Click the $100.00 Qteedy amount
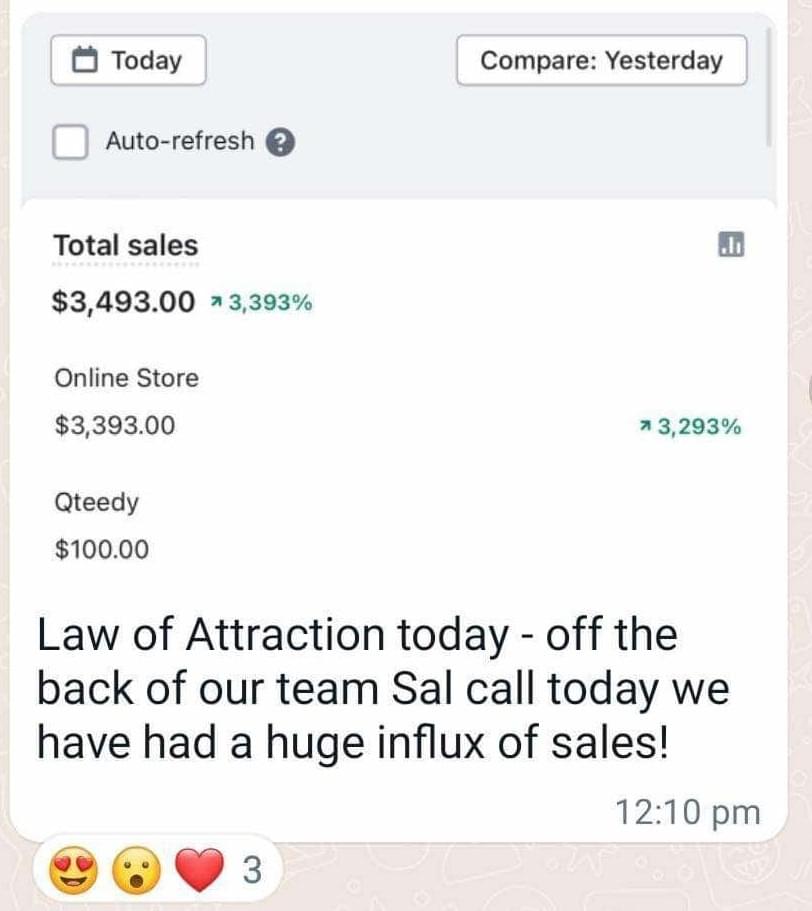Image resolution: width=812 pixels, height=911 pixels. (x=102, y=549)
